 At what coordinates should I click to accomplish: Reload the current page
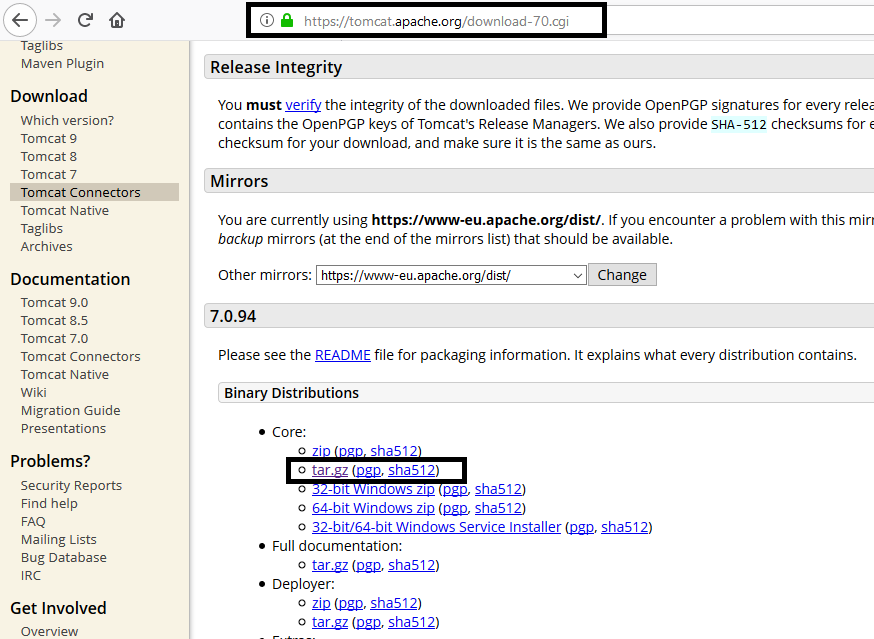[85, 21]
